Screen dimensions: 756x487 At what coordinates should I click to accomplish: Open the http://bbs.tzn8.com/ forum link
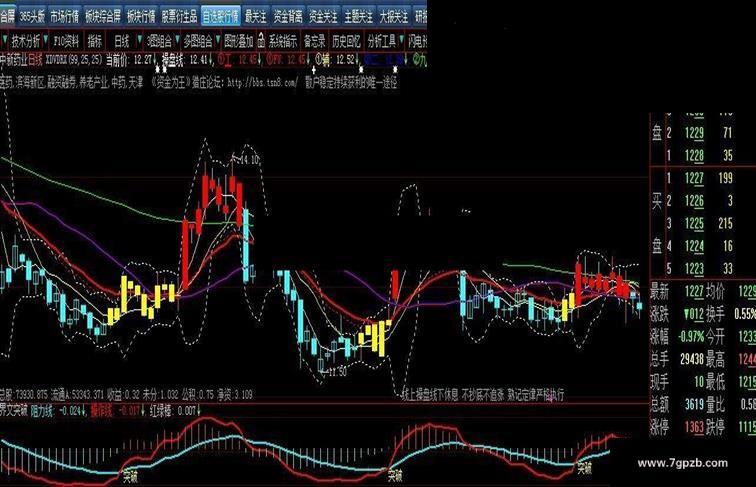coord(262,83)
